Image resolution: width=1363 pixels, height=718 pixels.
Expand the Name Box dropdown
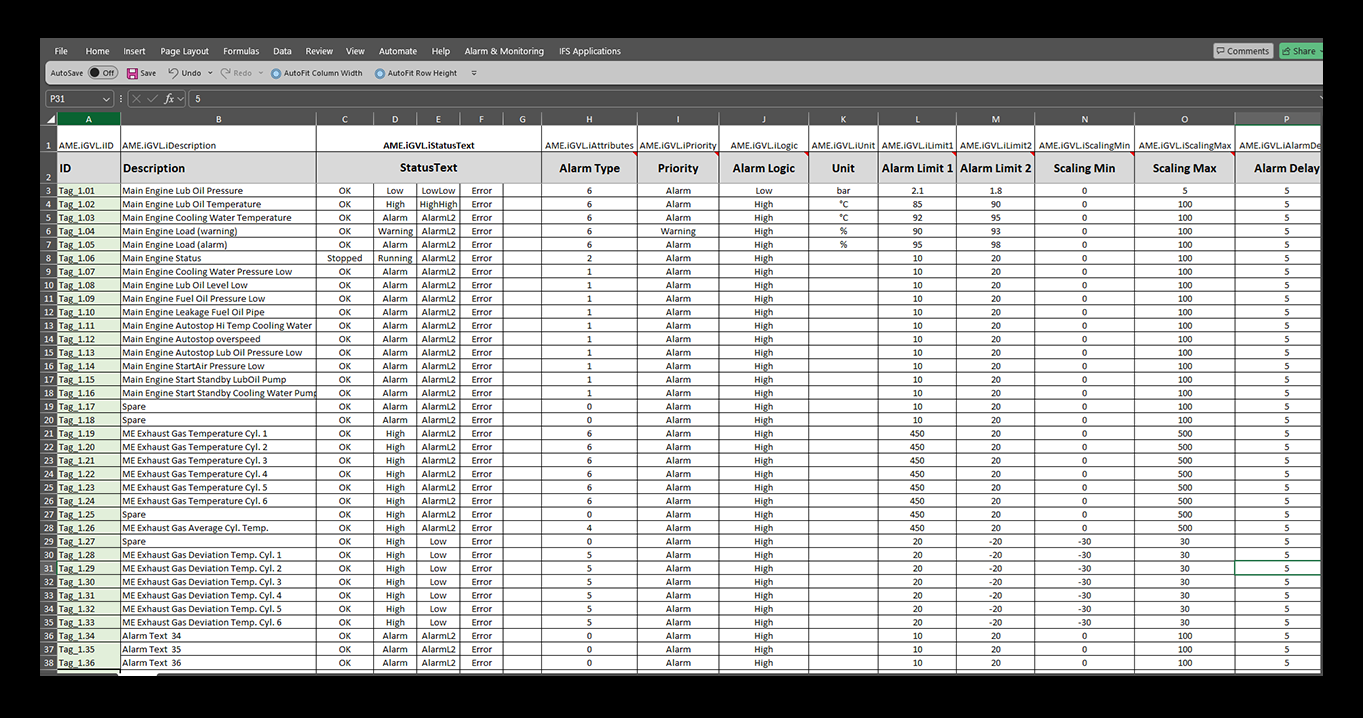[x=106, y=99]
